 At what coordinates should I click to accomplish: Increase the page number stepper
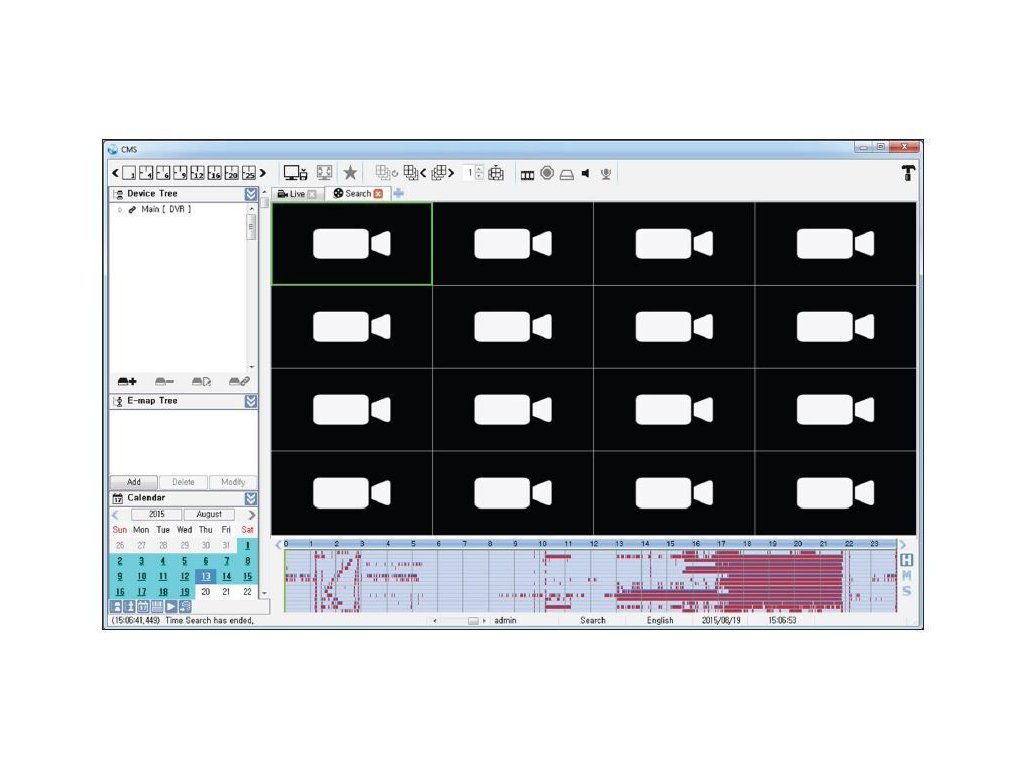tap(480, 169)
